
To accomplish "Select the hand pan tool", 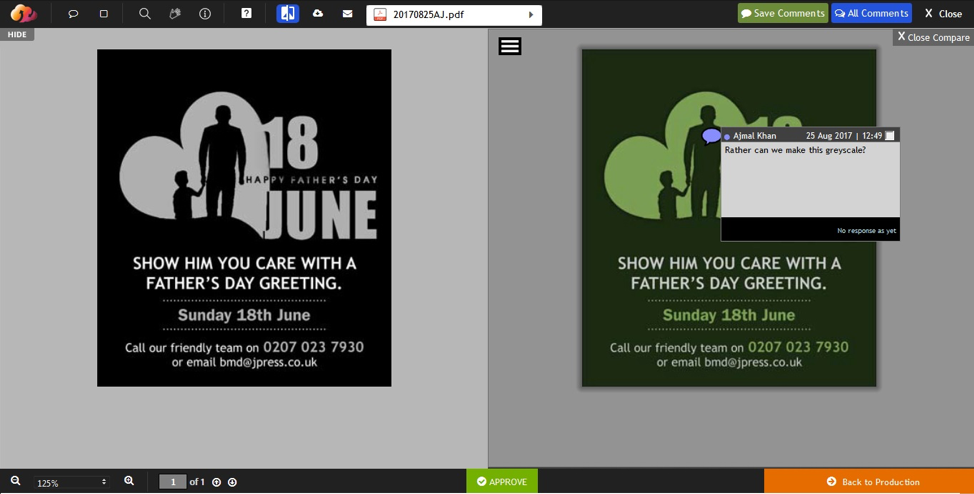I will point(175,14).
